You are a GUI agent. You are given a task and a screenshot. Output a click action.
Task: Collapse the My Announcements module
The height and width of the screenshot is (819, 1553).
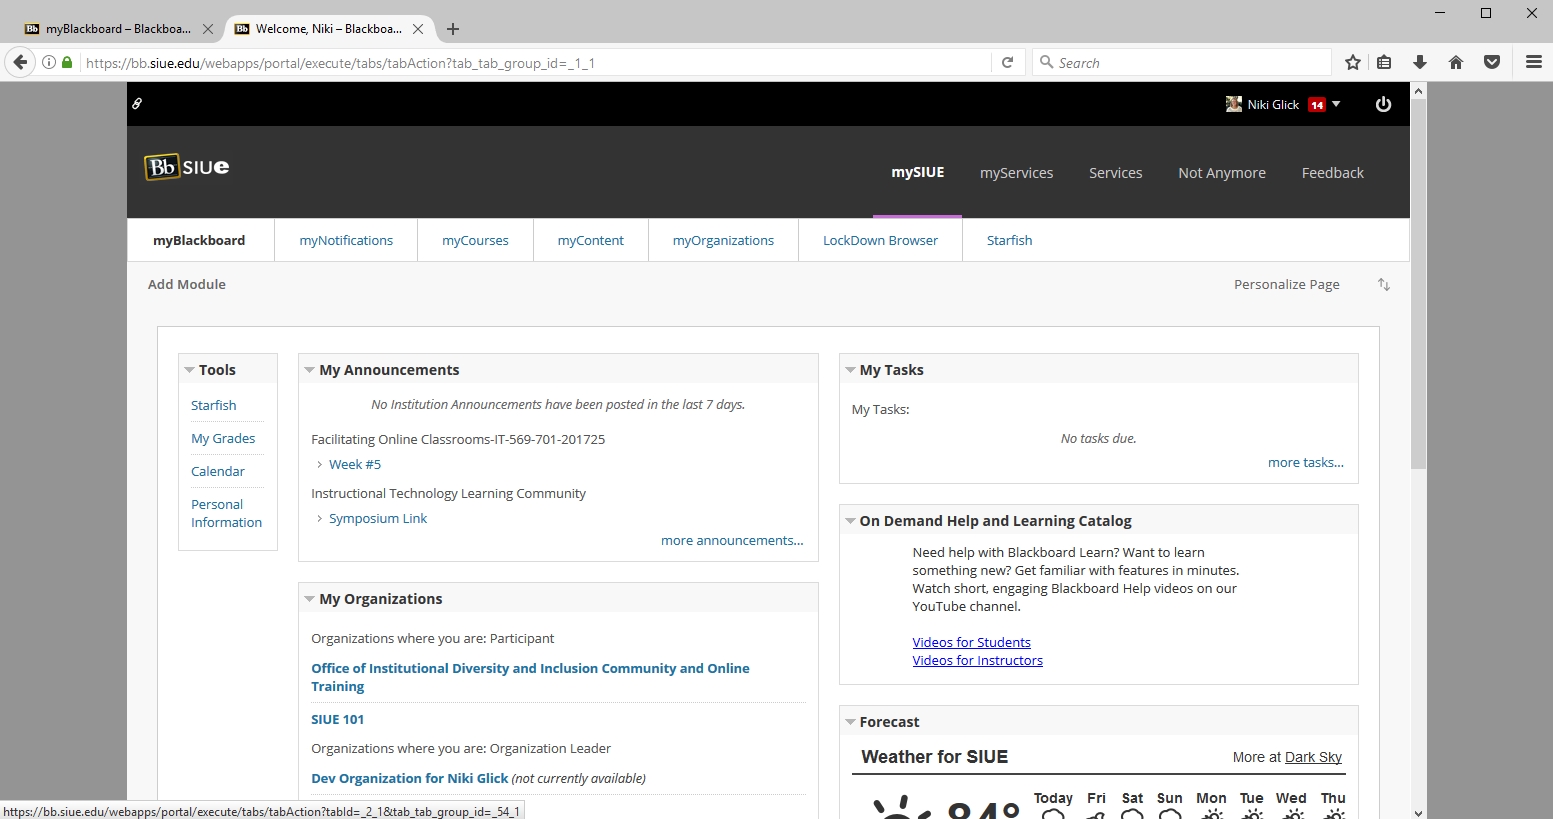pos(309,370)
